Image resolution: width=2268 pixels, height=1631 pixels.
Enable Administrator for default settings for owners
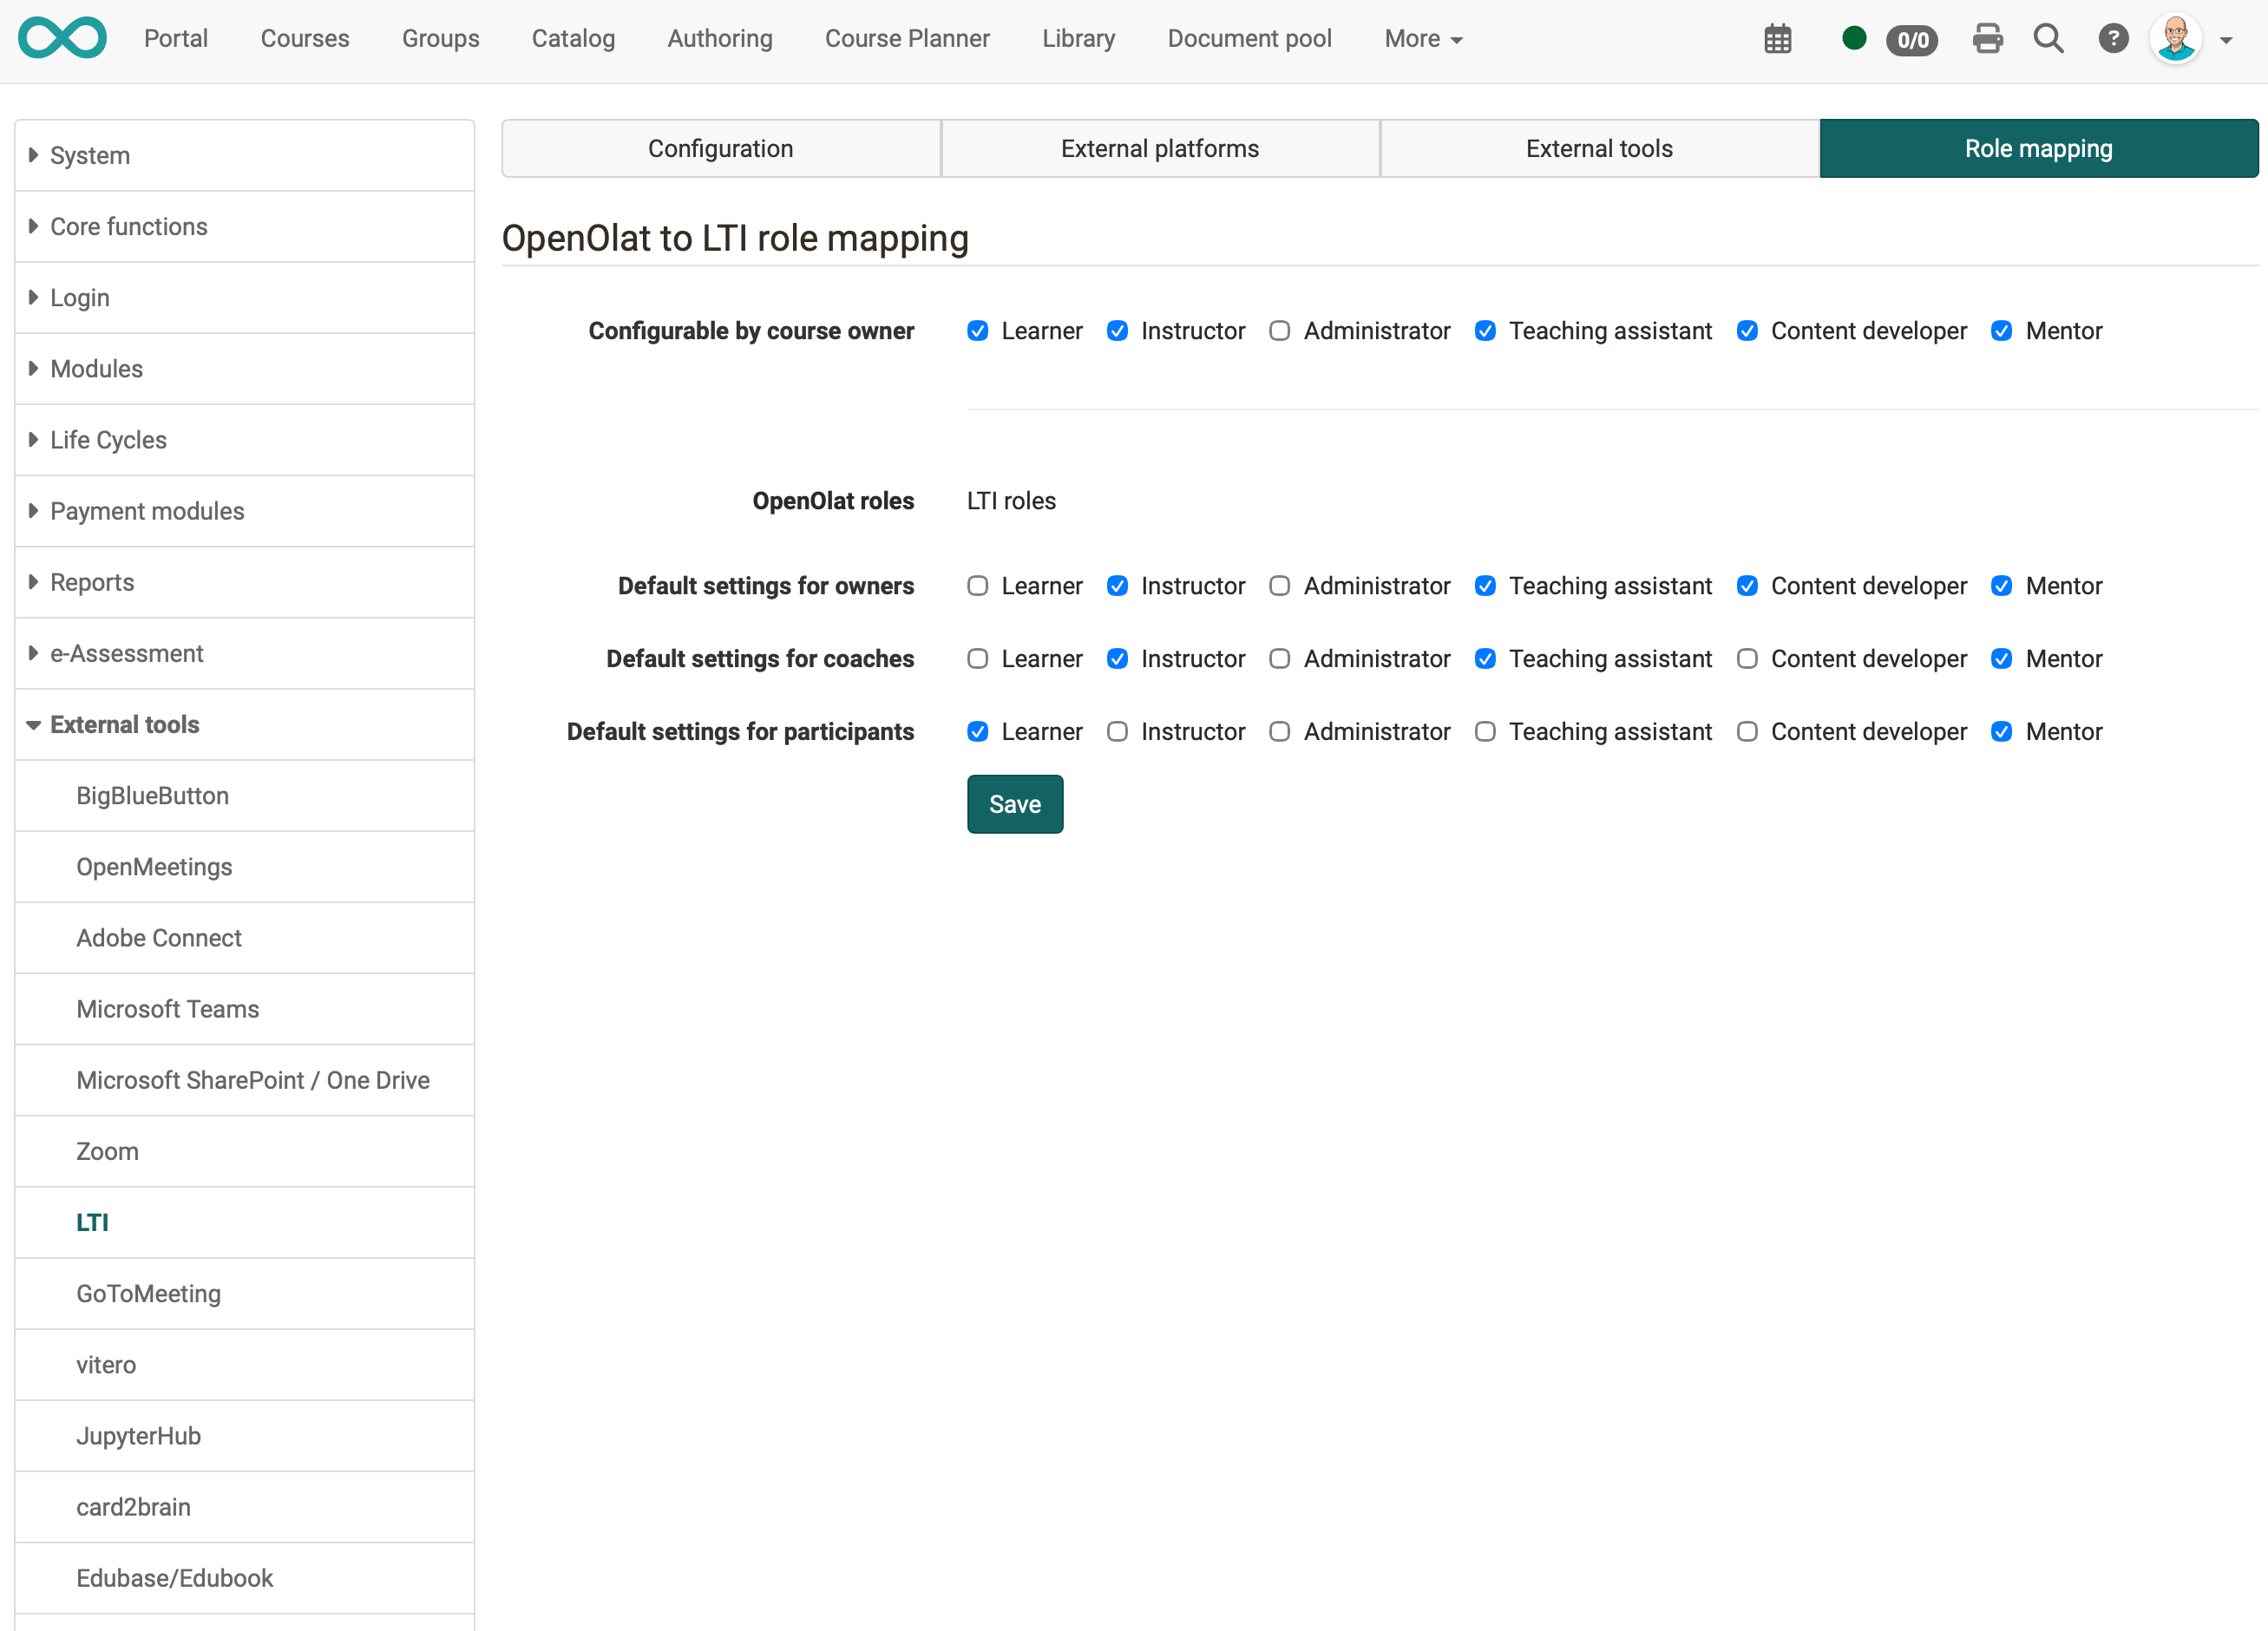tap(1280, 586)
